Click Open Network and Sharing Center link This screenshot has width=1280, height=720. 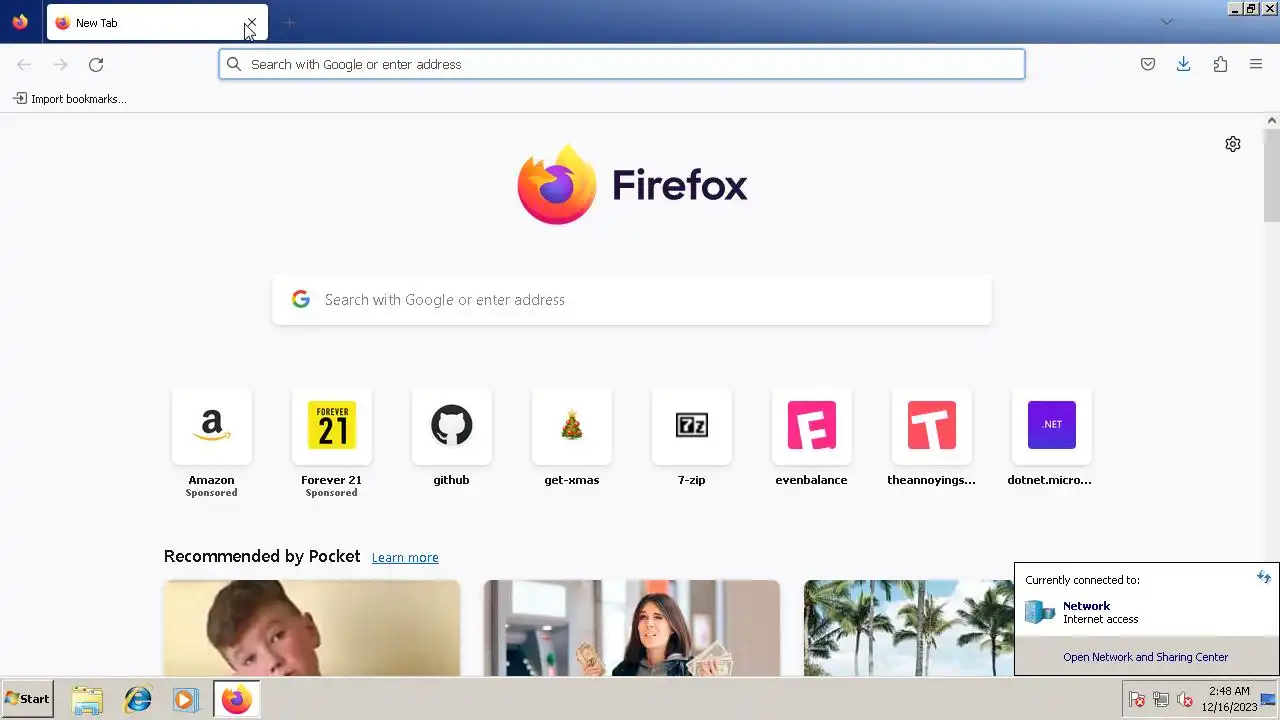tap(1145, 657)
